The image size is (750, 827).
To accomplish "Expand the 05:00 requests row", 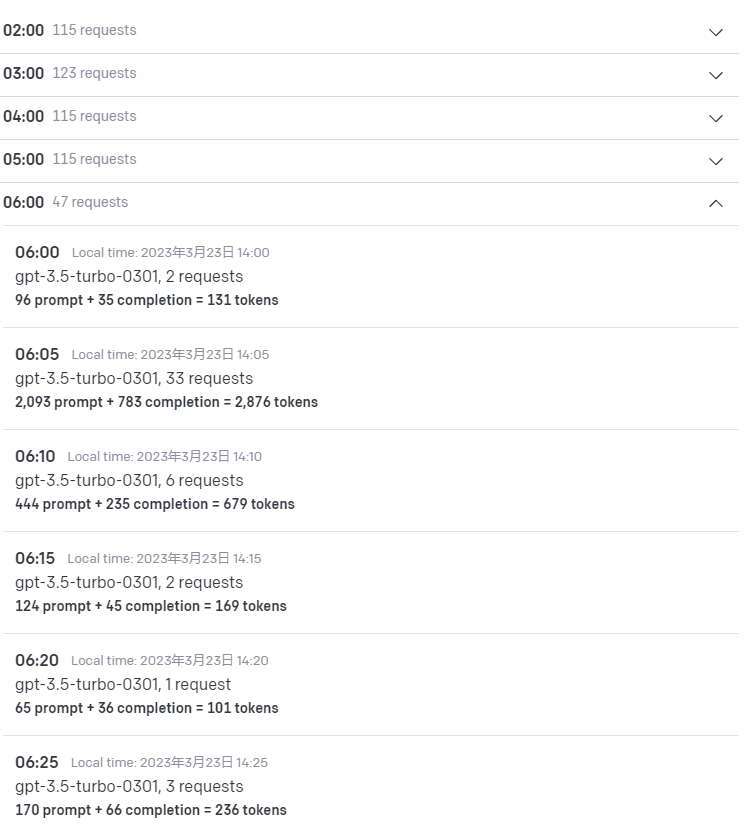I will pos(716,161).
